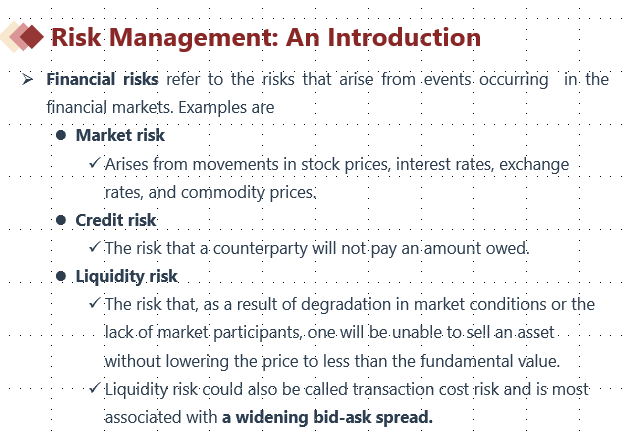This screenshot has width=626, height=439.
Task: Click the text 'financial markets. Examples are'
Action: (x=160, y=108)
